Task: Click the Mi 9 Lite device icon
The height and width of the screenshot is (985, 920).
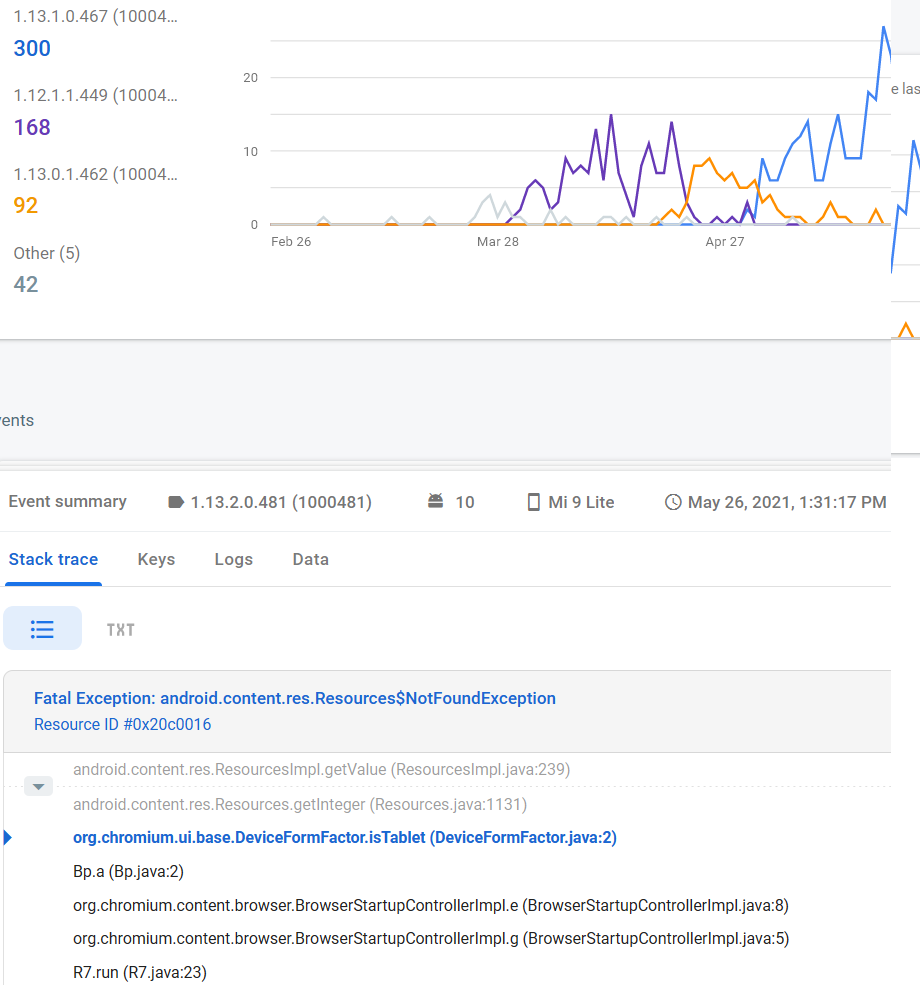Action: [x=534, y=502]
